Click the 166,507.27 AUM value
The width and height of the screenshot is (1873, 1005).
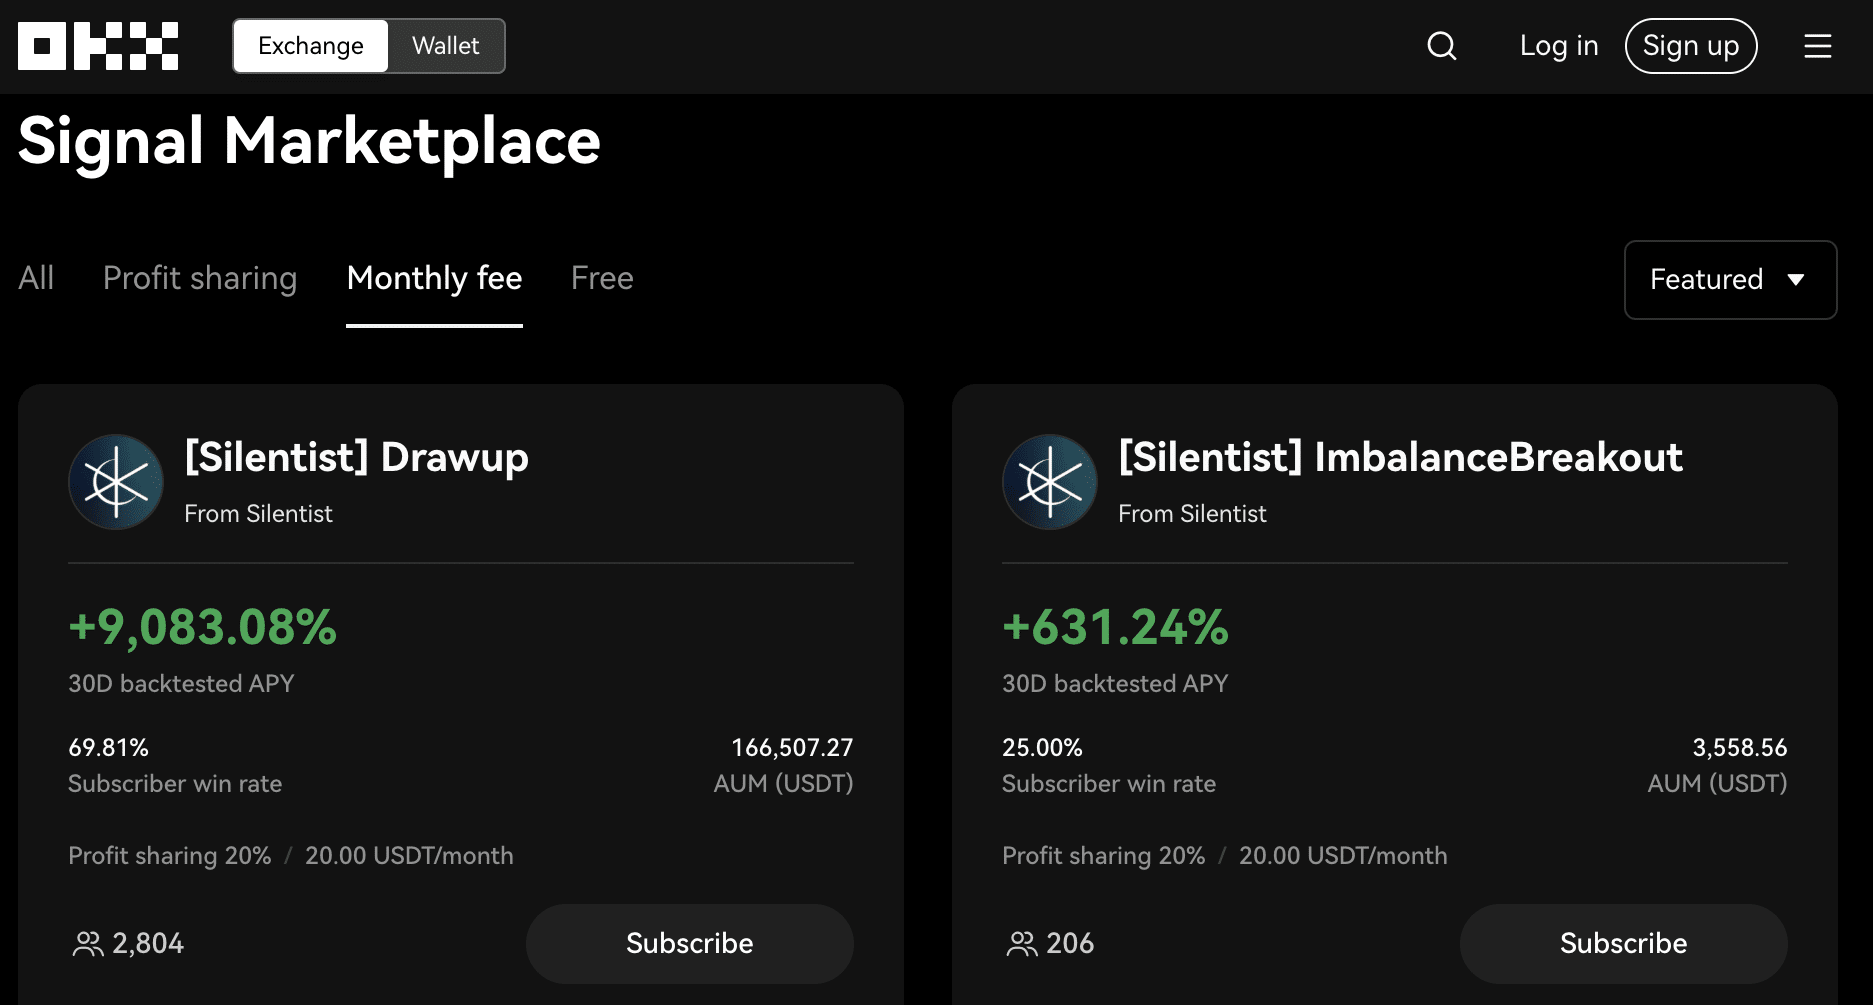coord(792,748)
